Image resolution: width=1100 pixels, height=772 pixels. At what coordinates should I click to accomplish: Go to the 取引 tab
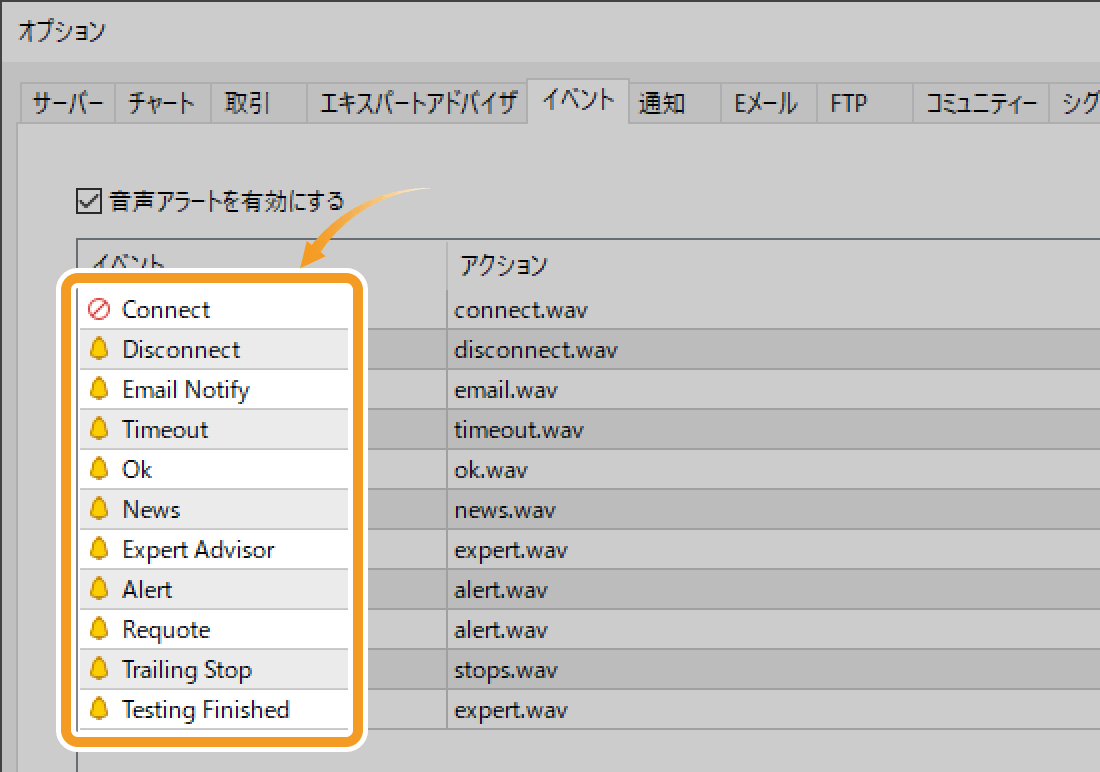pos(247,103)
